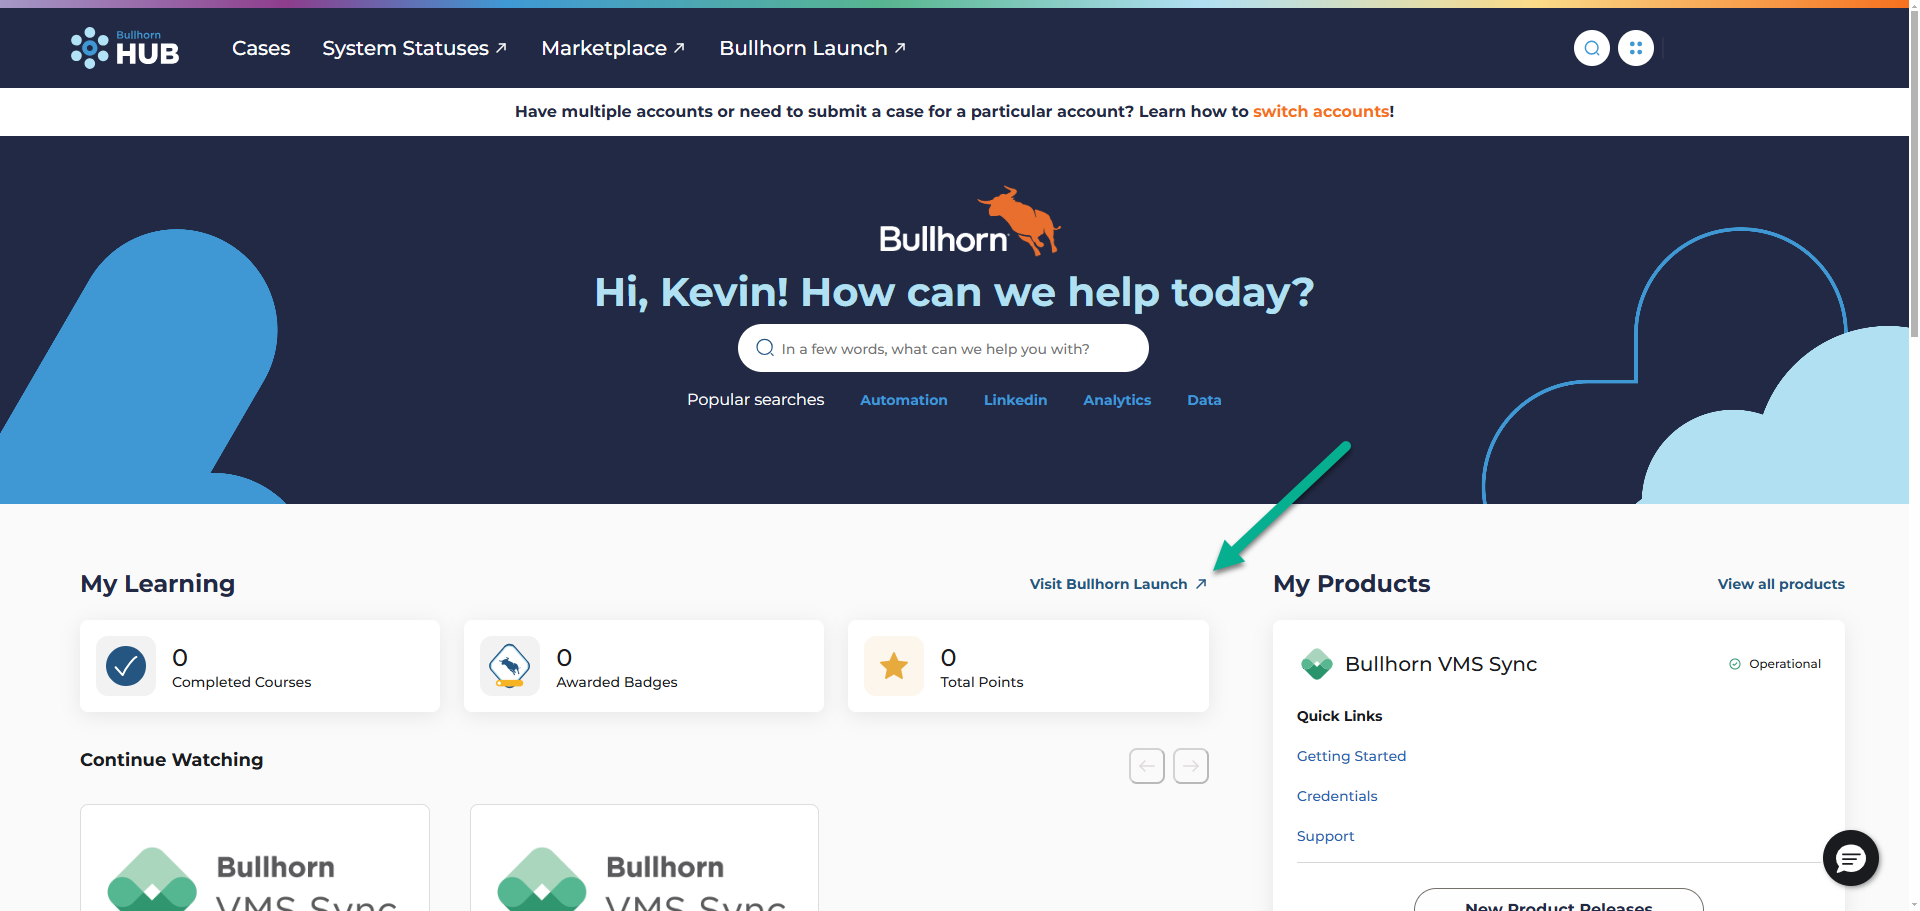Open the first Bullhorn VMS Sync video card

(255, 858)
